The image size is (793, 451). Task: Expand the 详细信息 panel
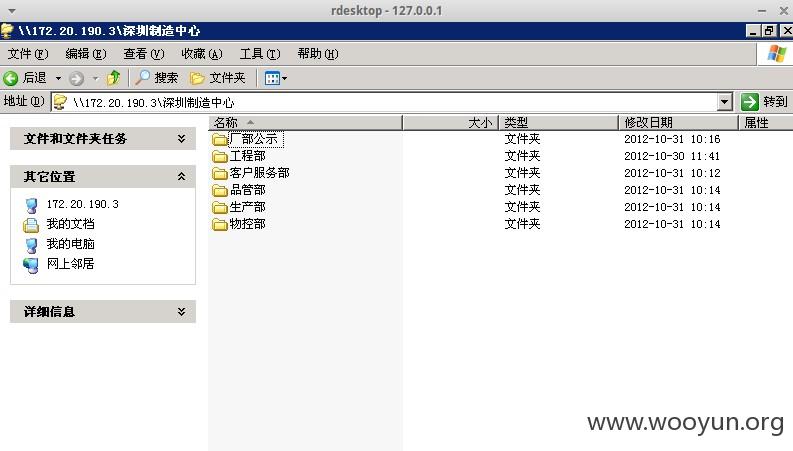(182, 311)
